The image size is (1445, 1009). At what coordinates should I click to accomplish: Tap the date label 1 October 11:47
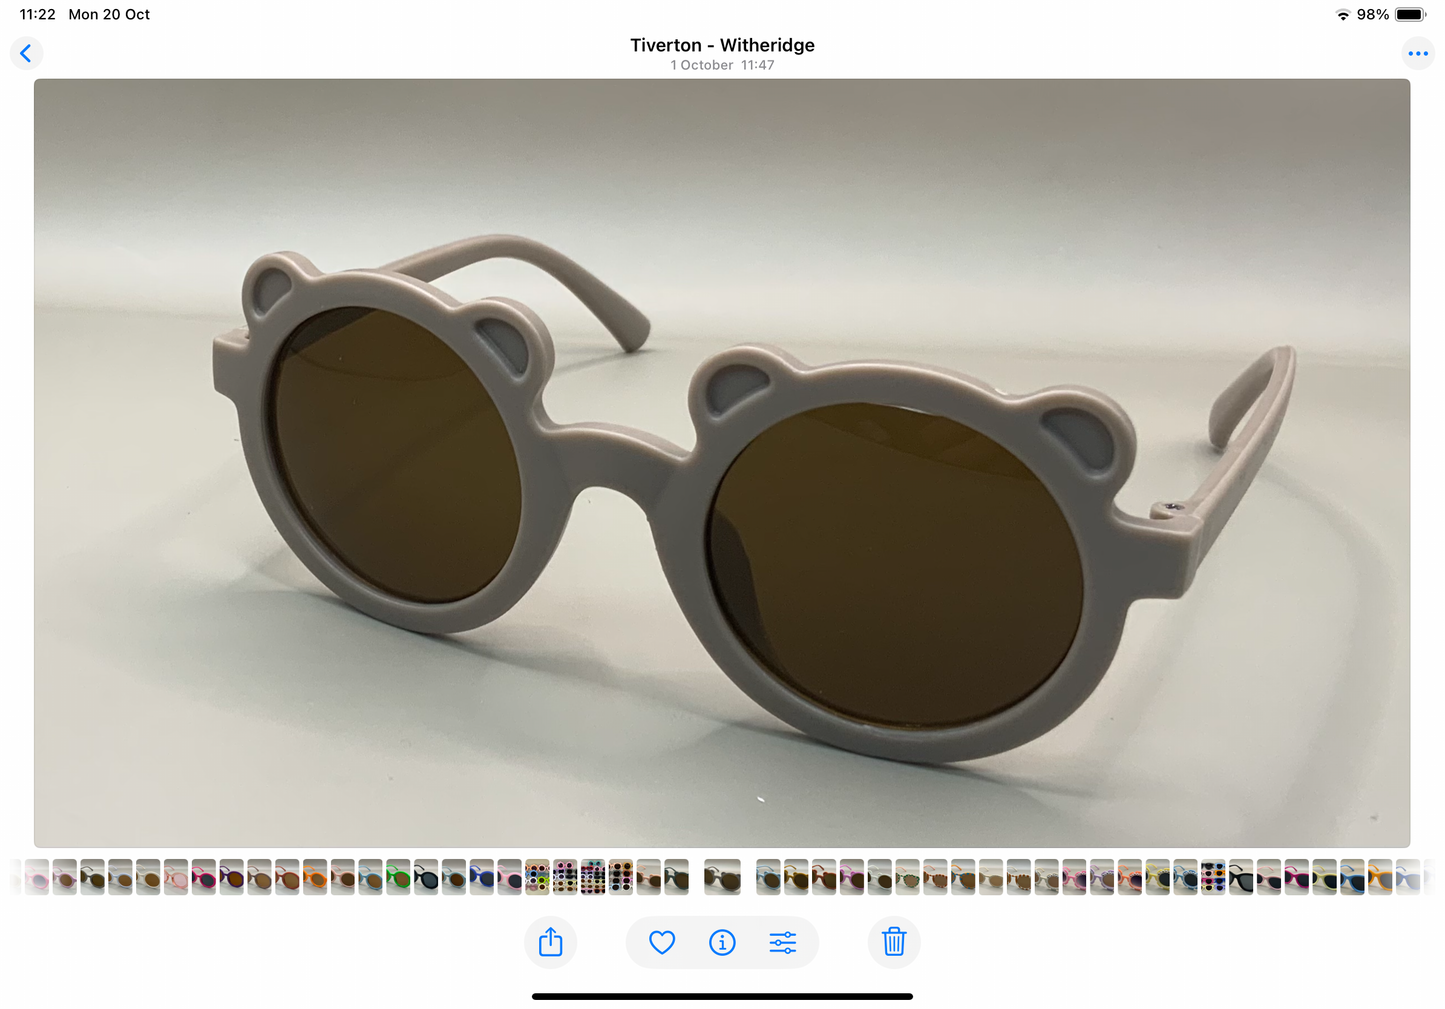pos(722,65)
